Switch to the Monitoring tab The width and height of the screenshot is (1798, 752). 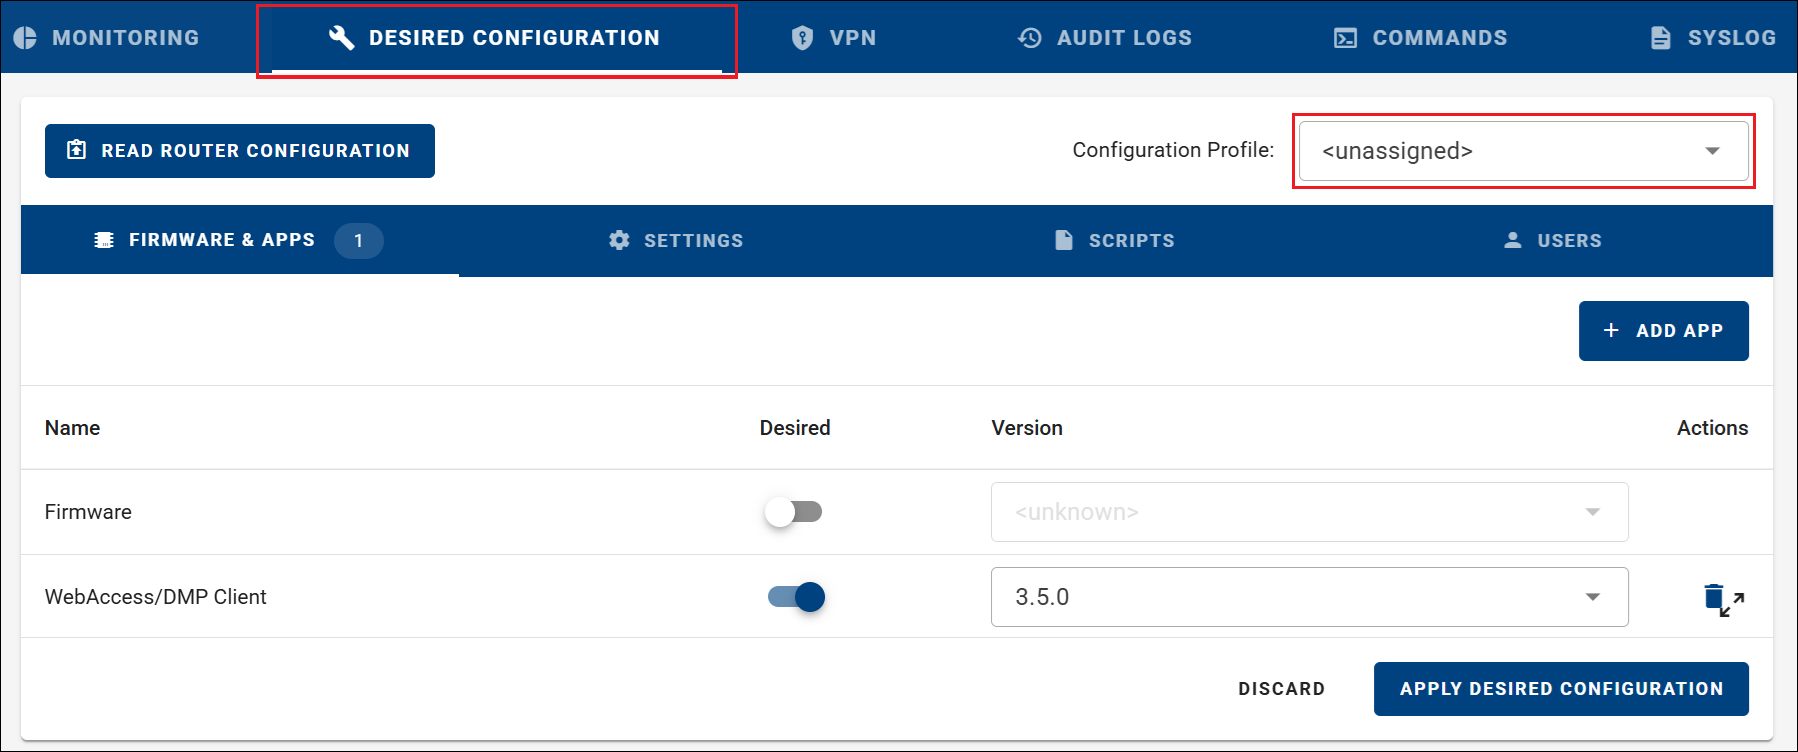pos(106,38)
